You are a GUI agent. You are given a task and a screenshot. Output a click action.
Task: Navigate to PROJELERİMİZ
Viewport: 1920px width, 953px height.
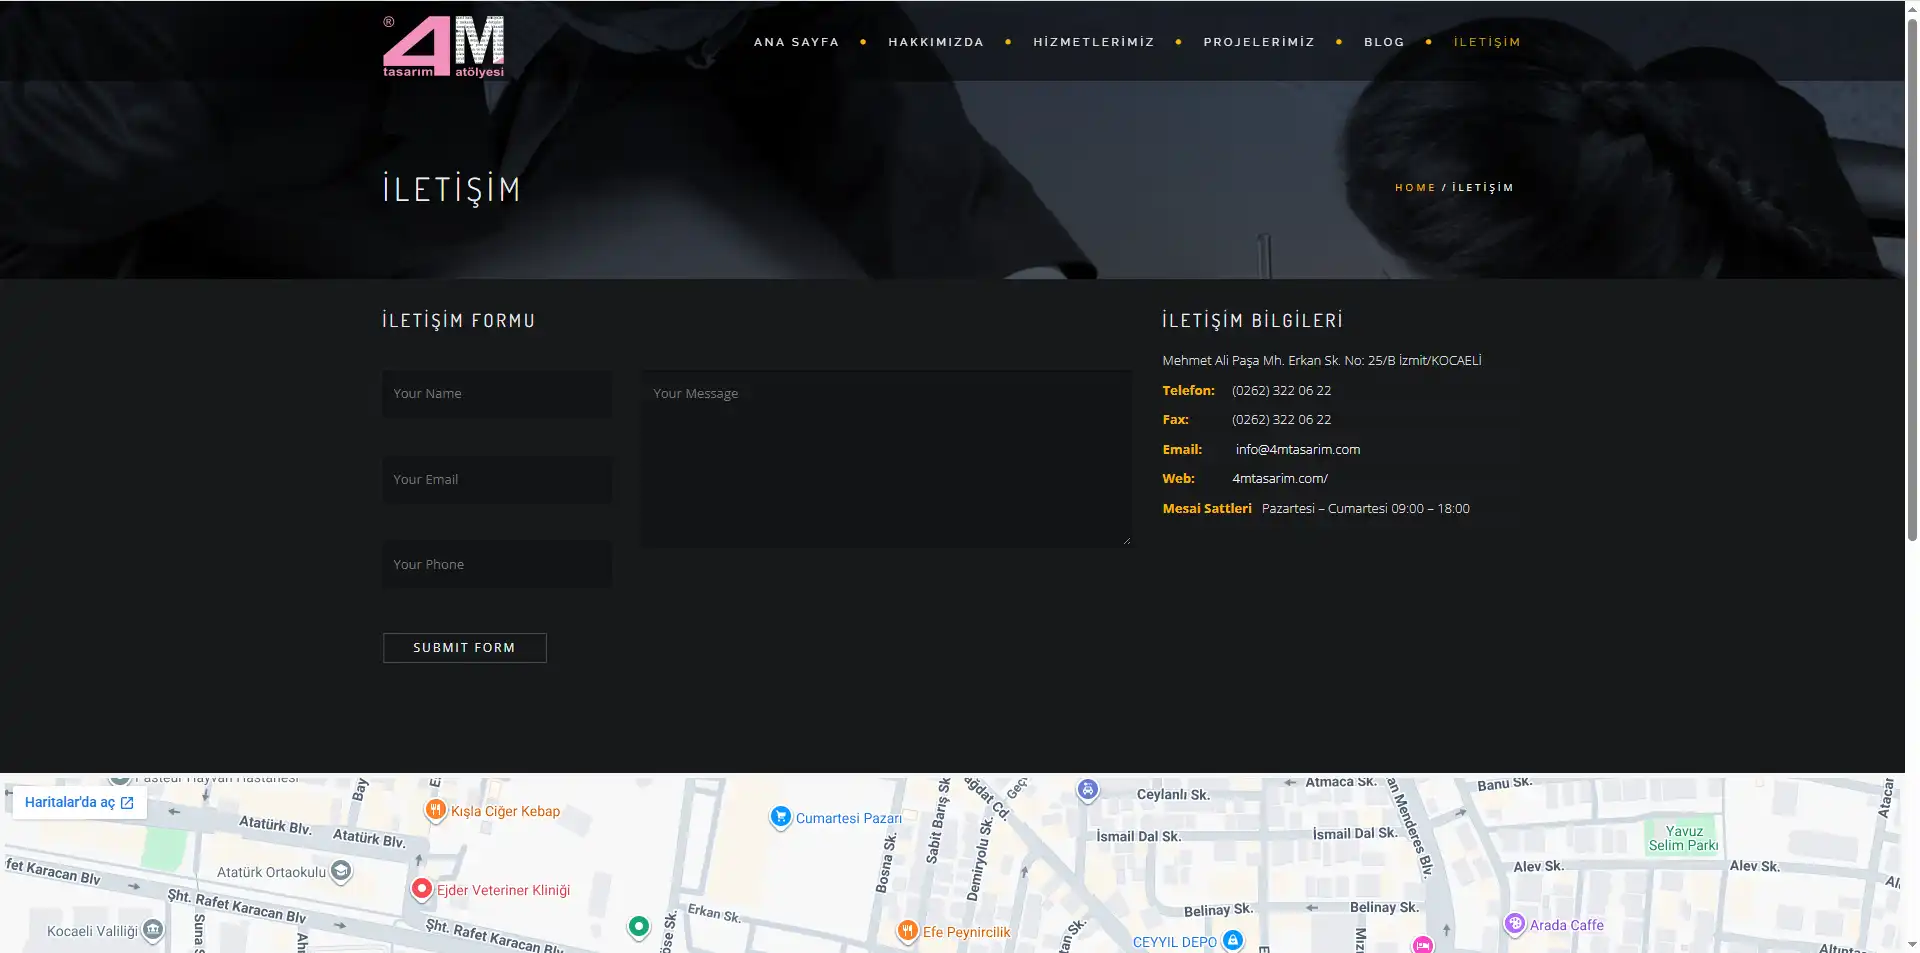[x=1259, y=42]
